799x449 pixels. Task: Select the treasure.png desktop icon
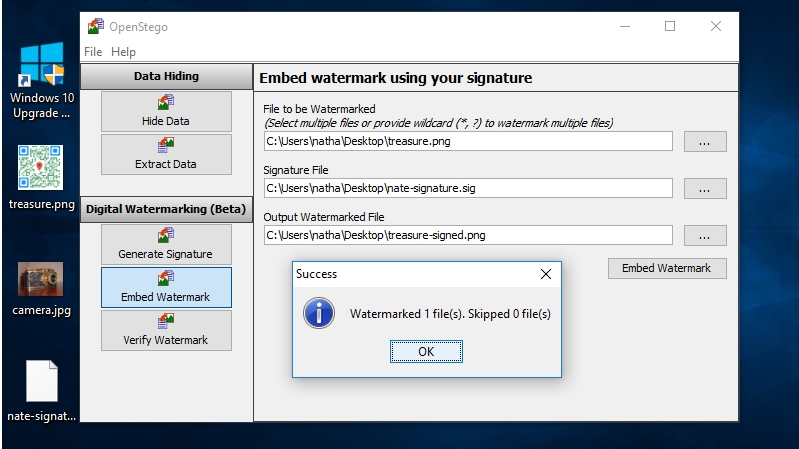[41, 177]
